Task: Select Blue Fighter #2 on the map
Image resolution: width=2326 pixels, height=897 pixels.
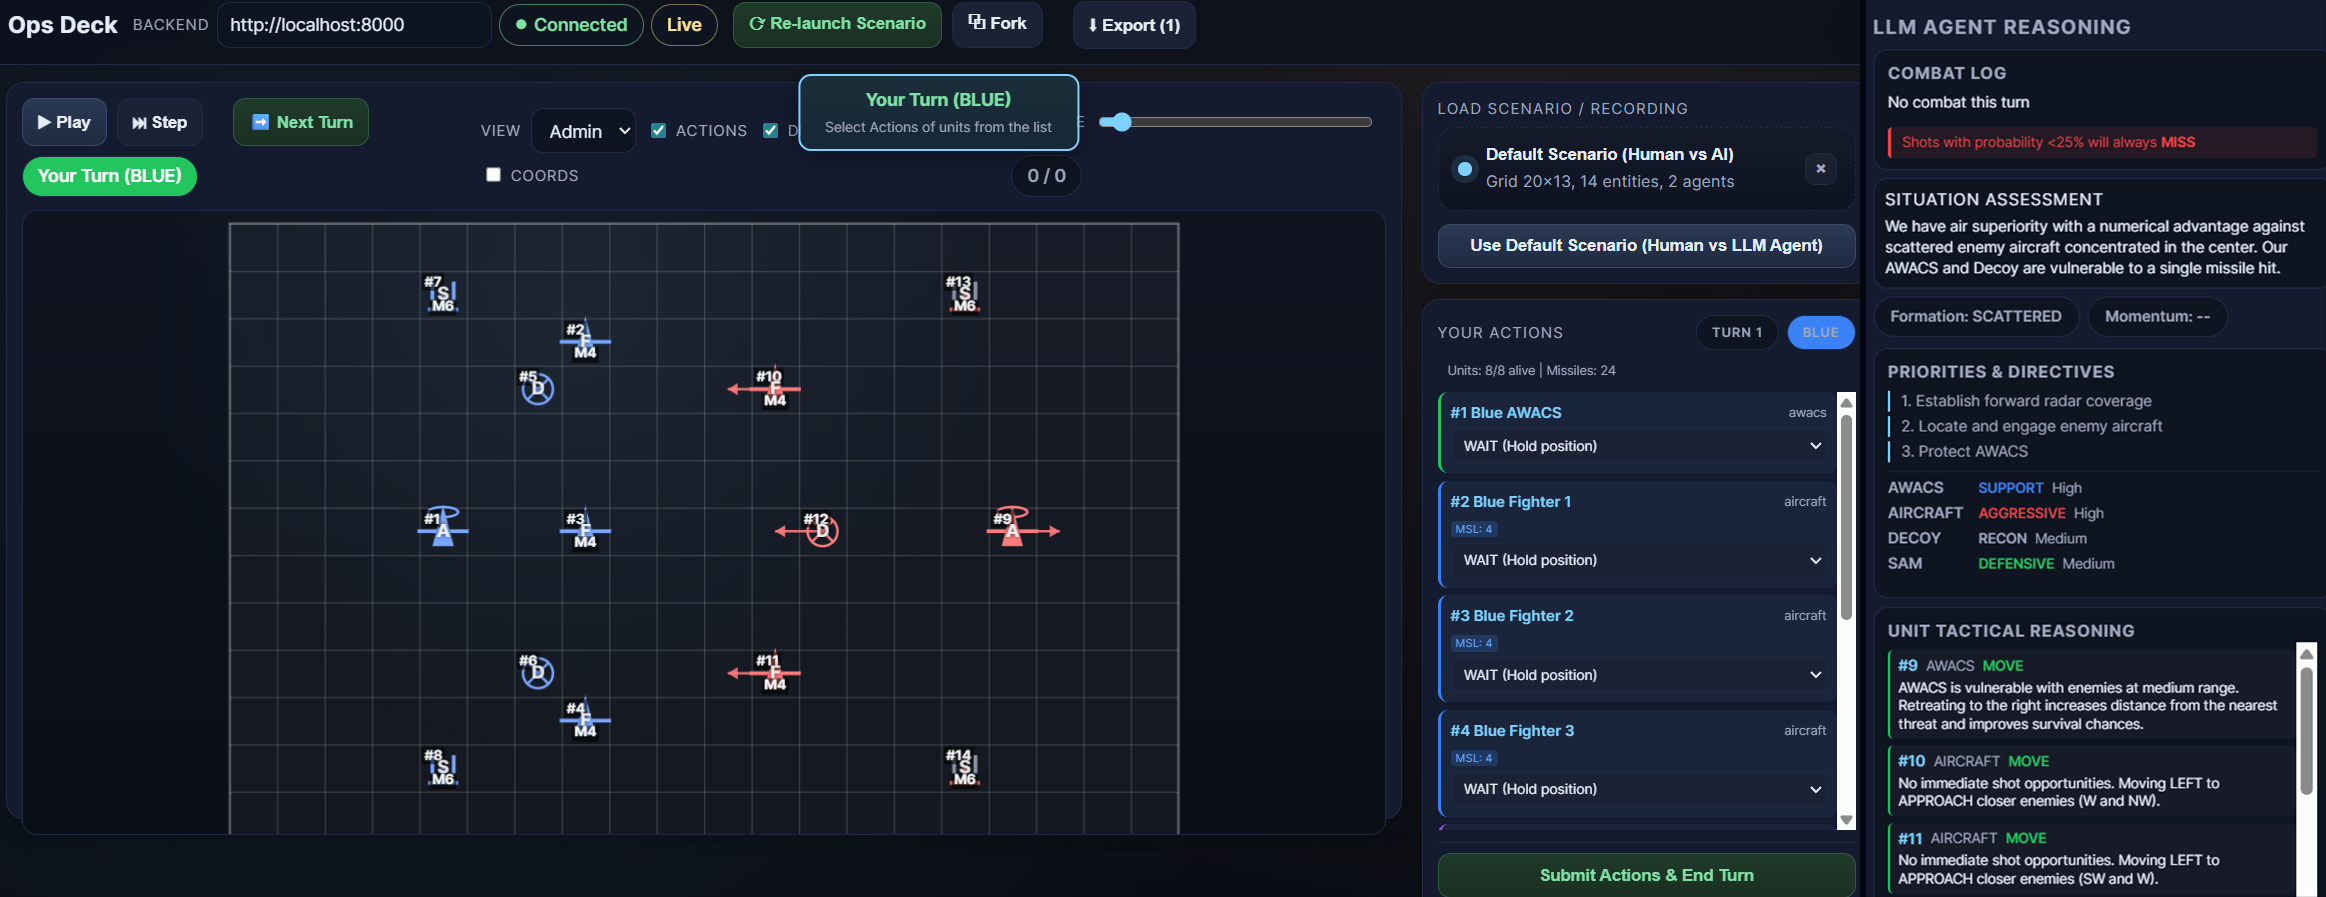Action: pos(584,341)
